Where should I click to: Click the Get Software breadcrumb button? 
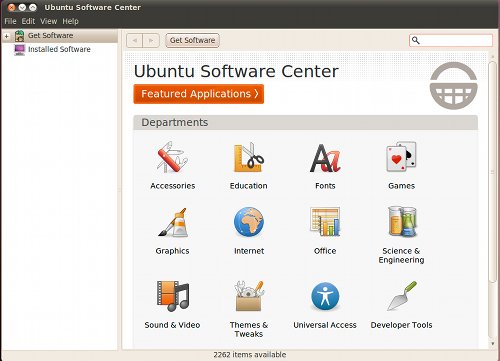(192, 40)
